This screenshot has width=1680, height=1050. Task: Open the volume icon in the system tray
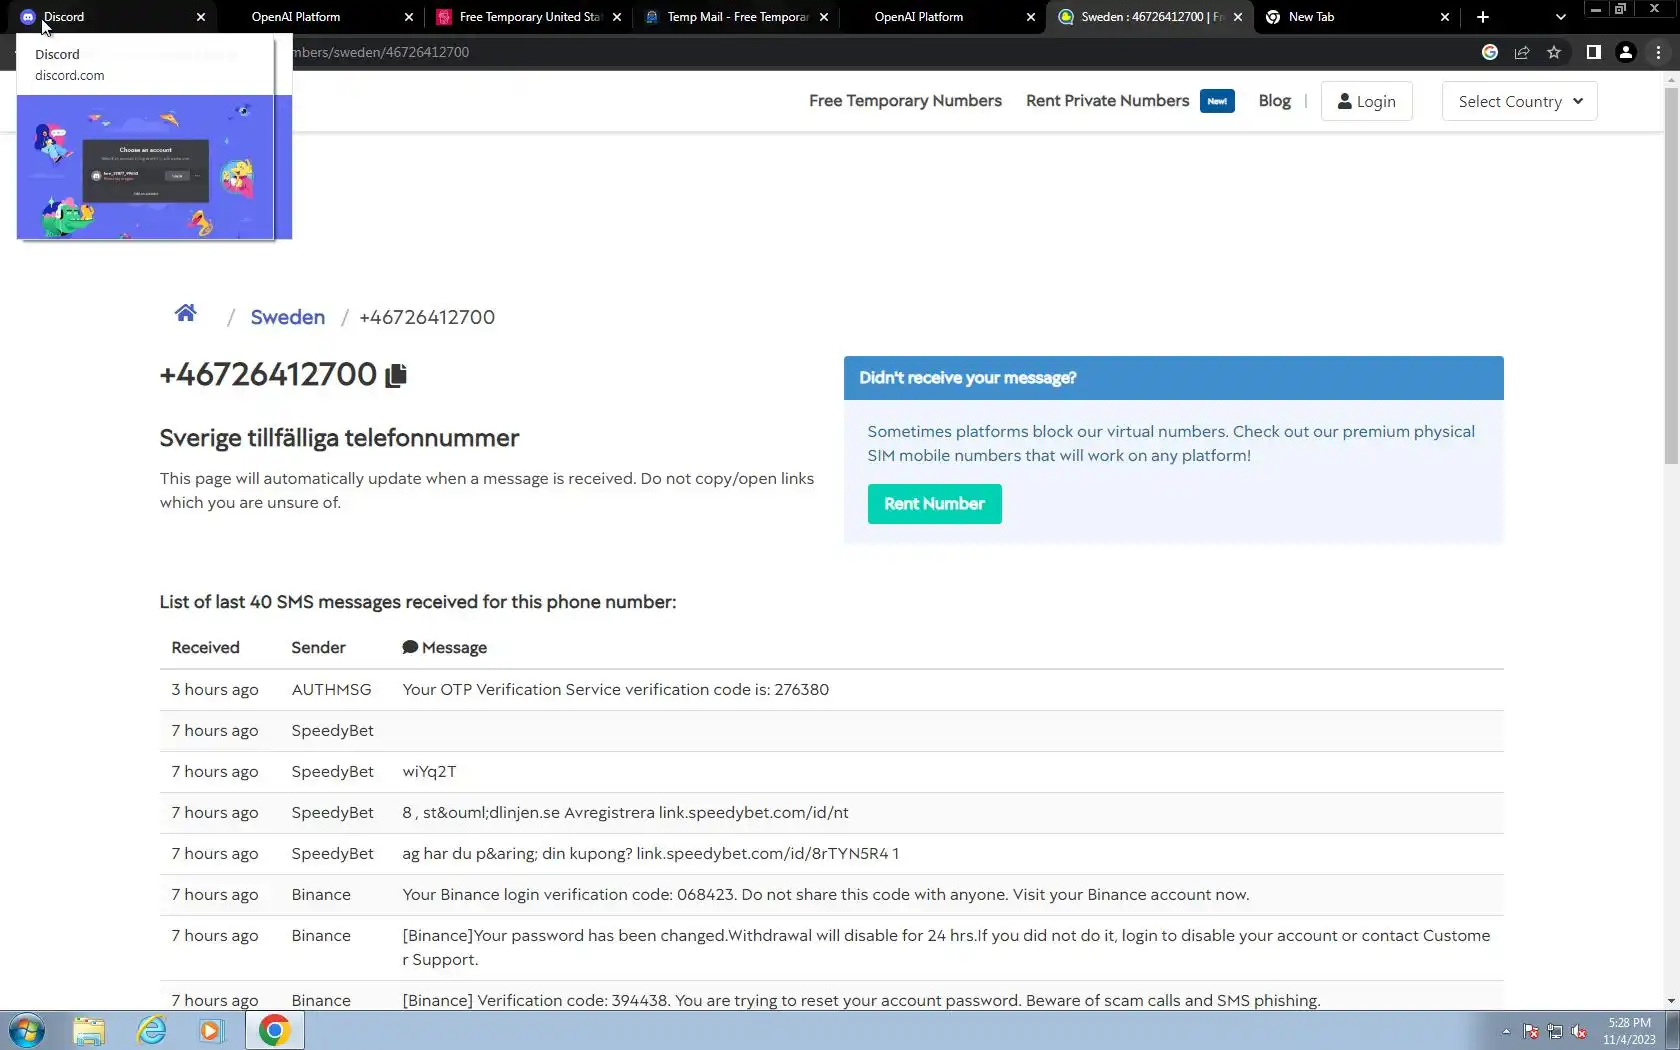click(1579, 1032)
